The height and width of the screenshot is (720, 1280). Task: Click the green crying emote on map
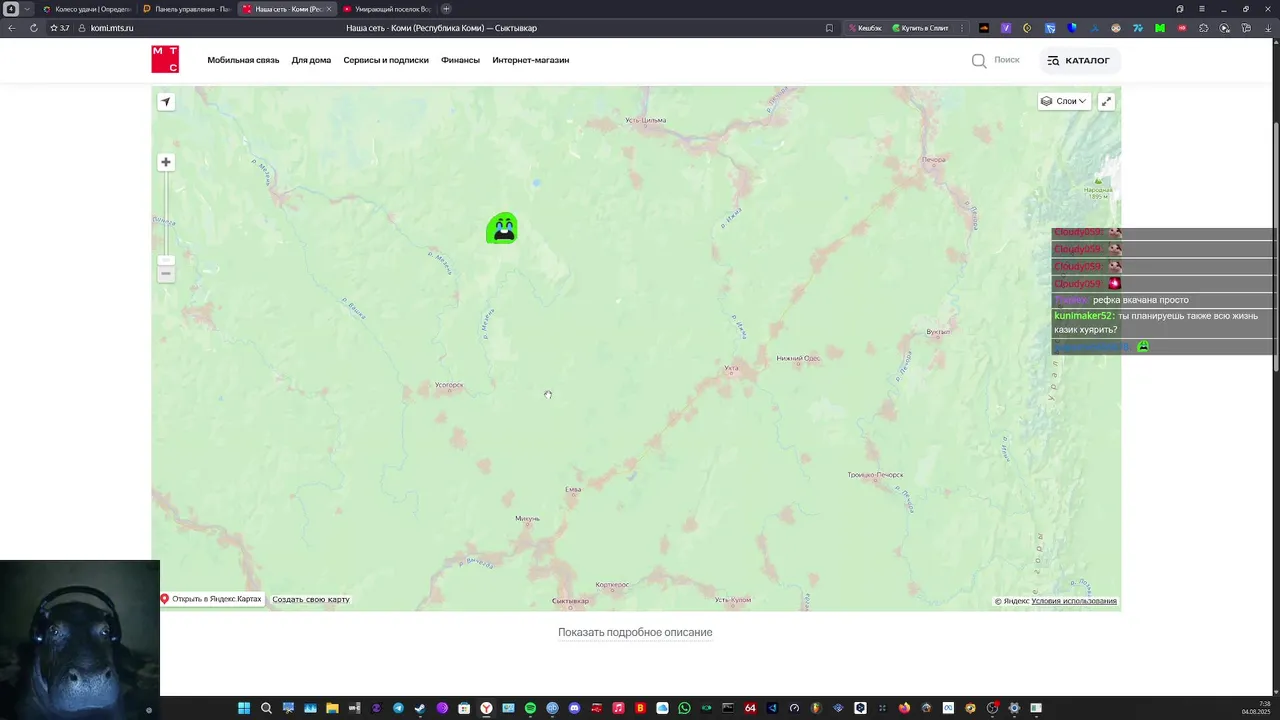(x=502, y=228)
